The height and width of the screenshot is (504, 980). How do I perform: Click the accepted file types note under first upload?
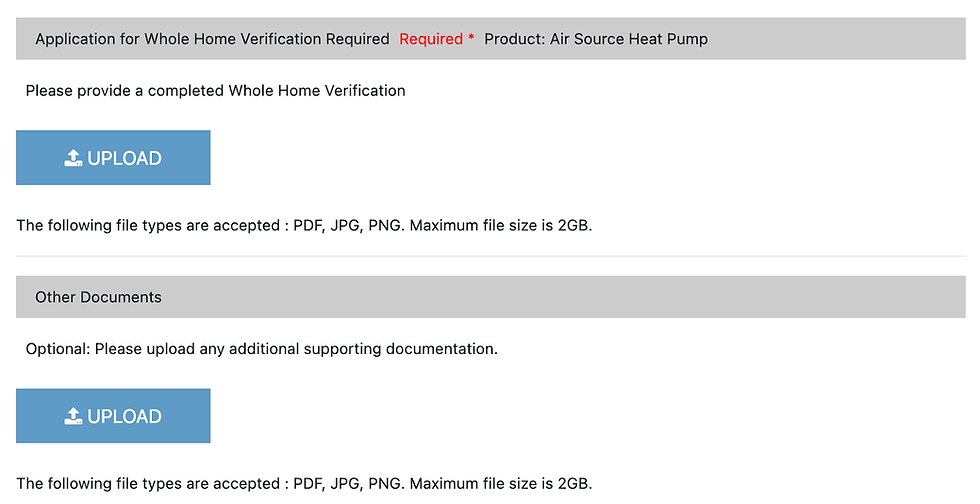(x=304, y=225)
